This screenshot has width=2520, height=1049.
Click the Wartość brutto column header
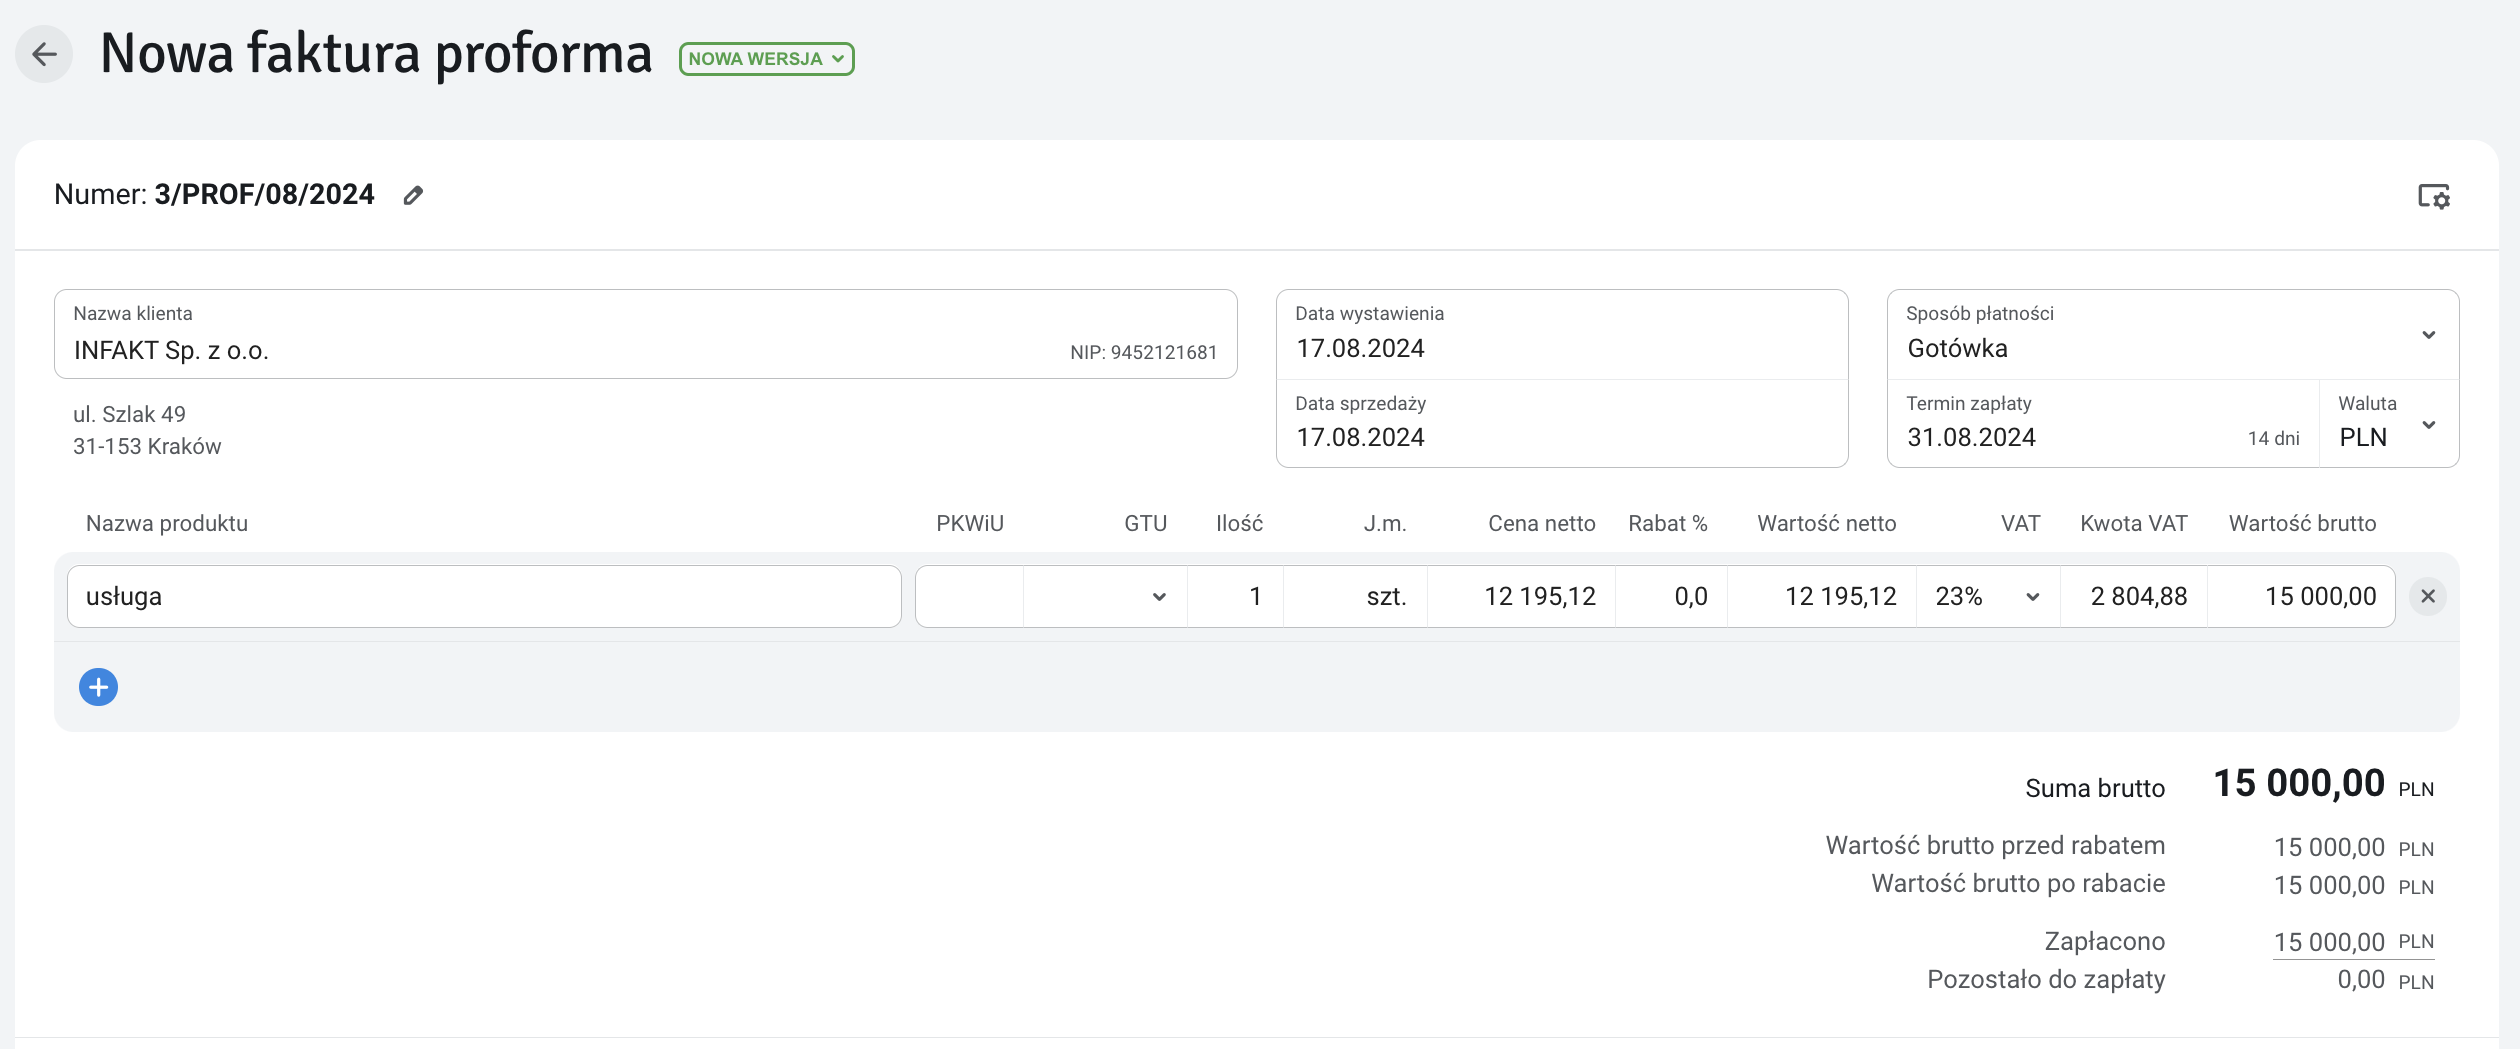[x=2302, y=523]
